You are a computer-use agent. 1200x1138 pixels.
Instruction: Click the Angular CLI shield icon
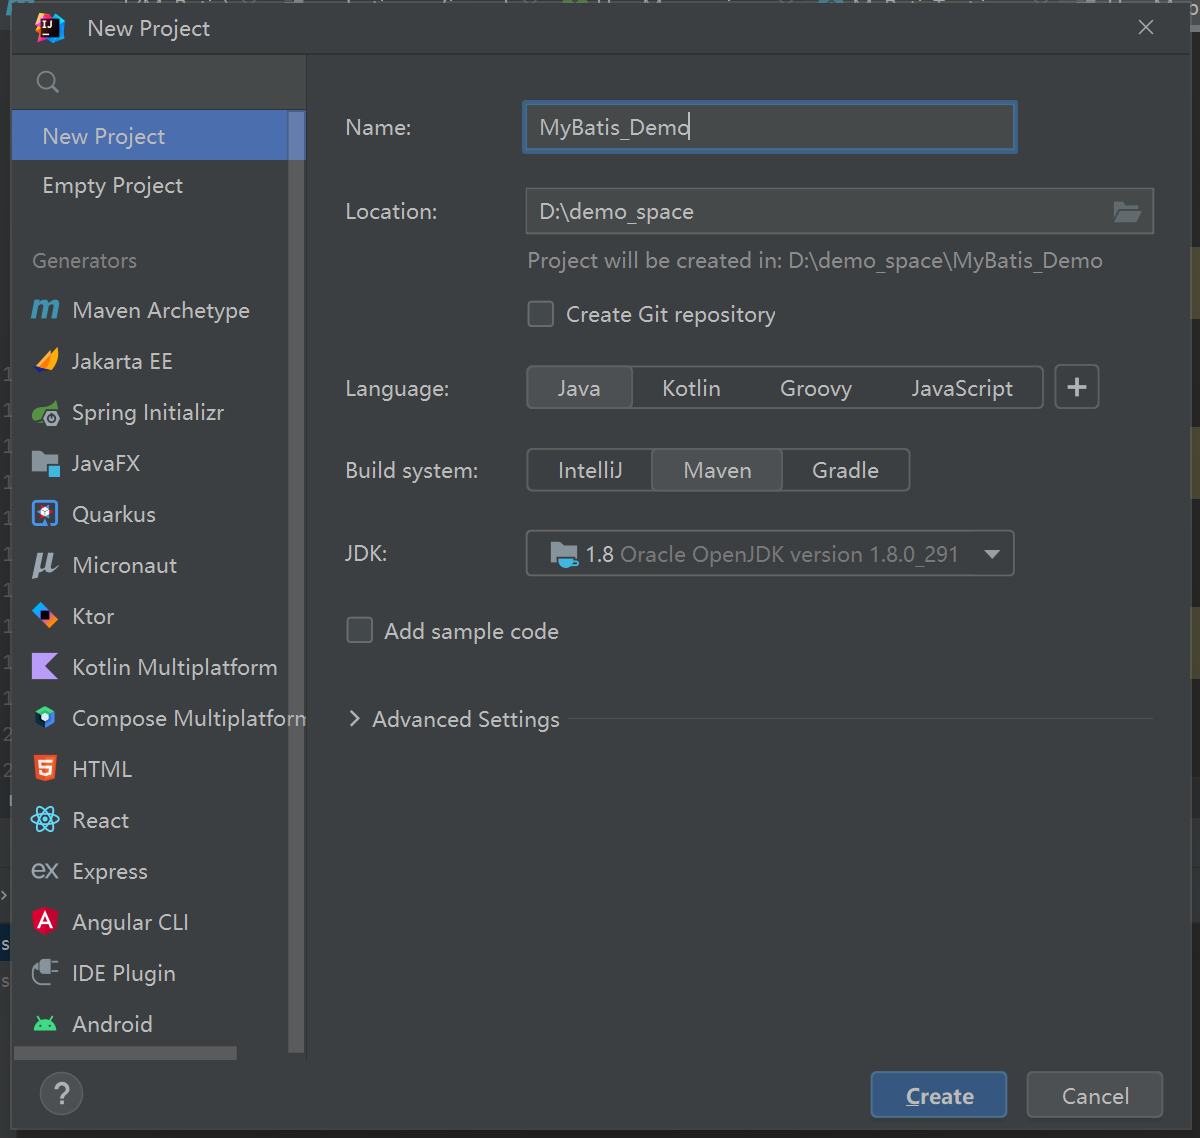click(45, 921)
